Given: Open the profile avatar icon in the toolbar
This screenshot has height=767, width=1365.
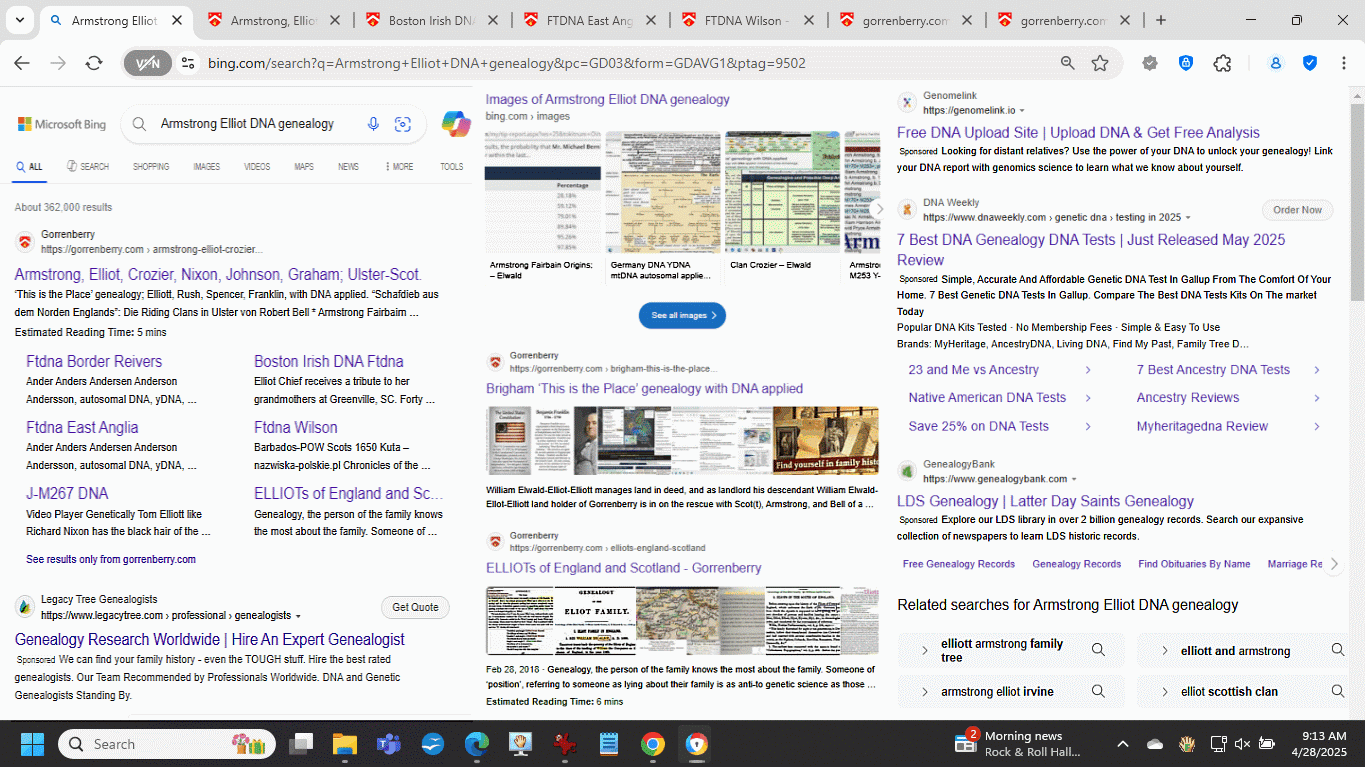Looking at the screenshot, I should [1276, 63].
